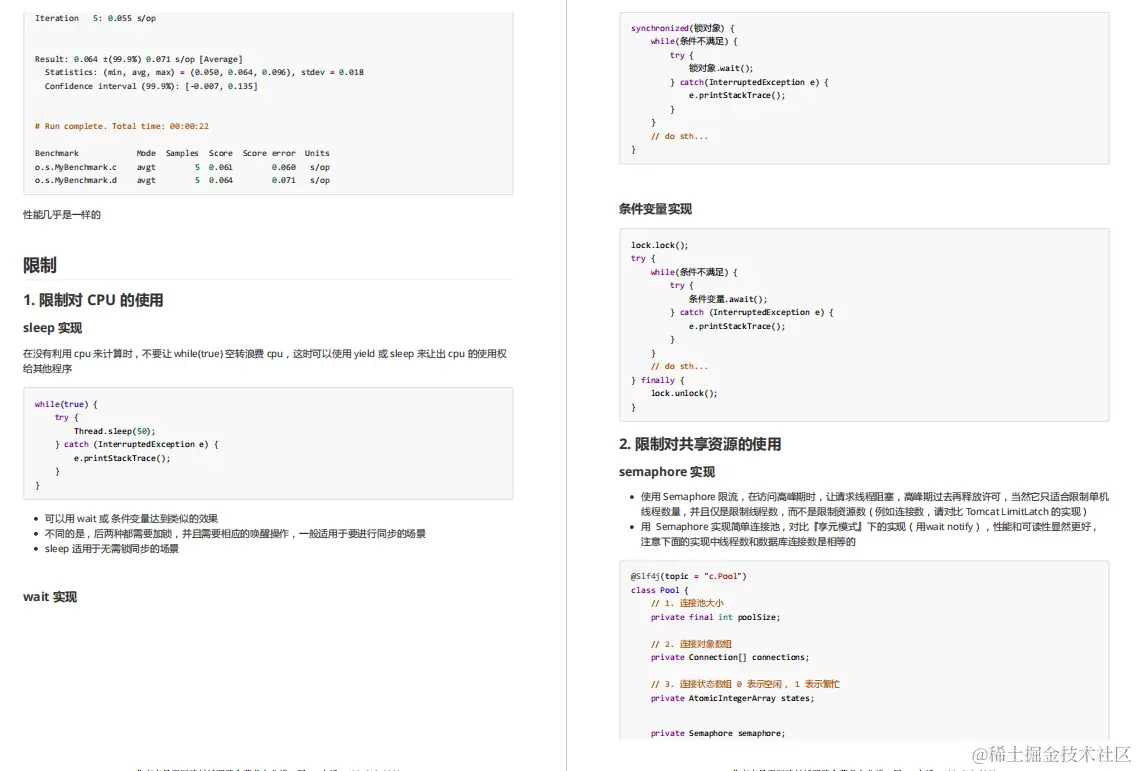The image size is (1138, 771).
Task: Click the '@Slf4j(topic = "c.Pool")' annotation line
Action: [689, 576]
